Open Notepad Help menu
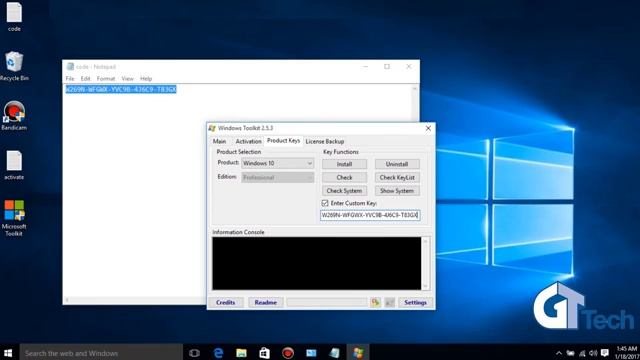The height and width of the screenshot is (360, 640). (x=146, y=78)
